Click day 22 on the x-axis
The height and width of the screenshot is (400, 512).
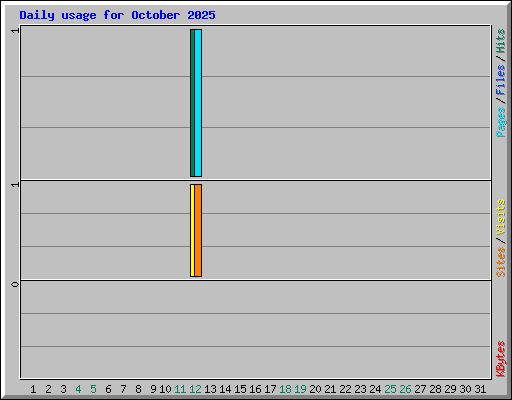(x=345, y=389)
